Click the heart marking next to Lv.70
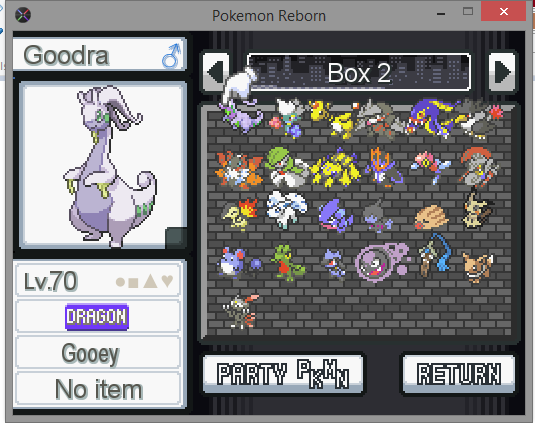The image size is (535, 423). [x=168, y=281]
